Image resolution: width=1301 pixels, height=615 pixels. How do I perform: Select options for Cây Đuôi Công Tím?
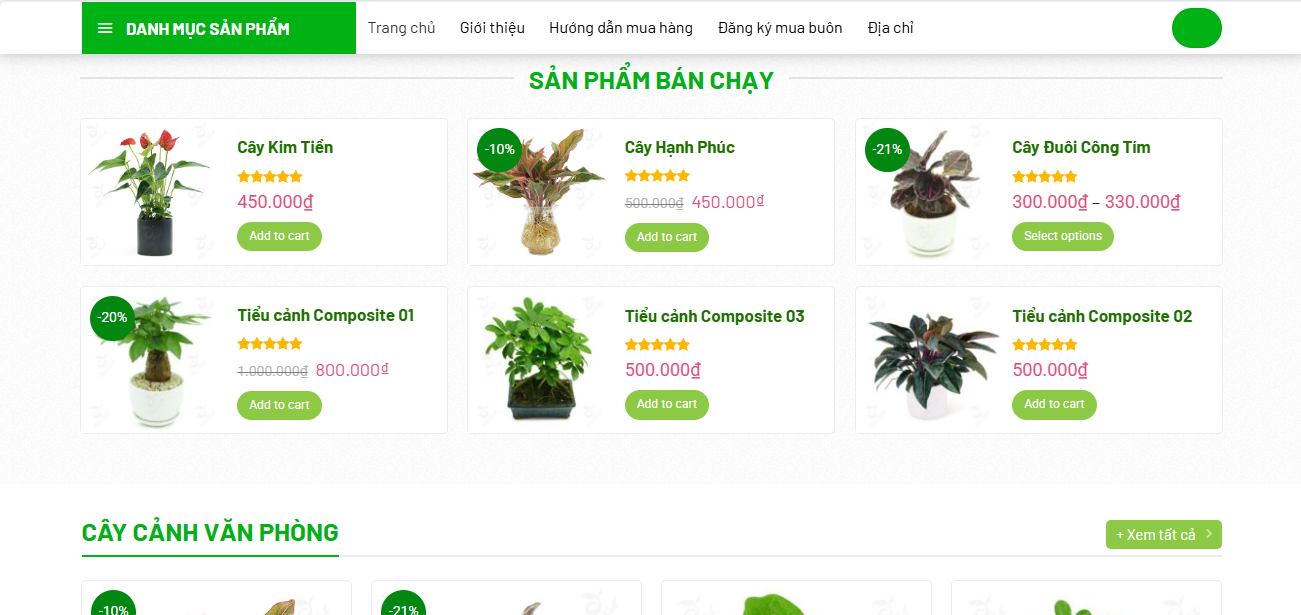1063,237
